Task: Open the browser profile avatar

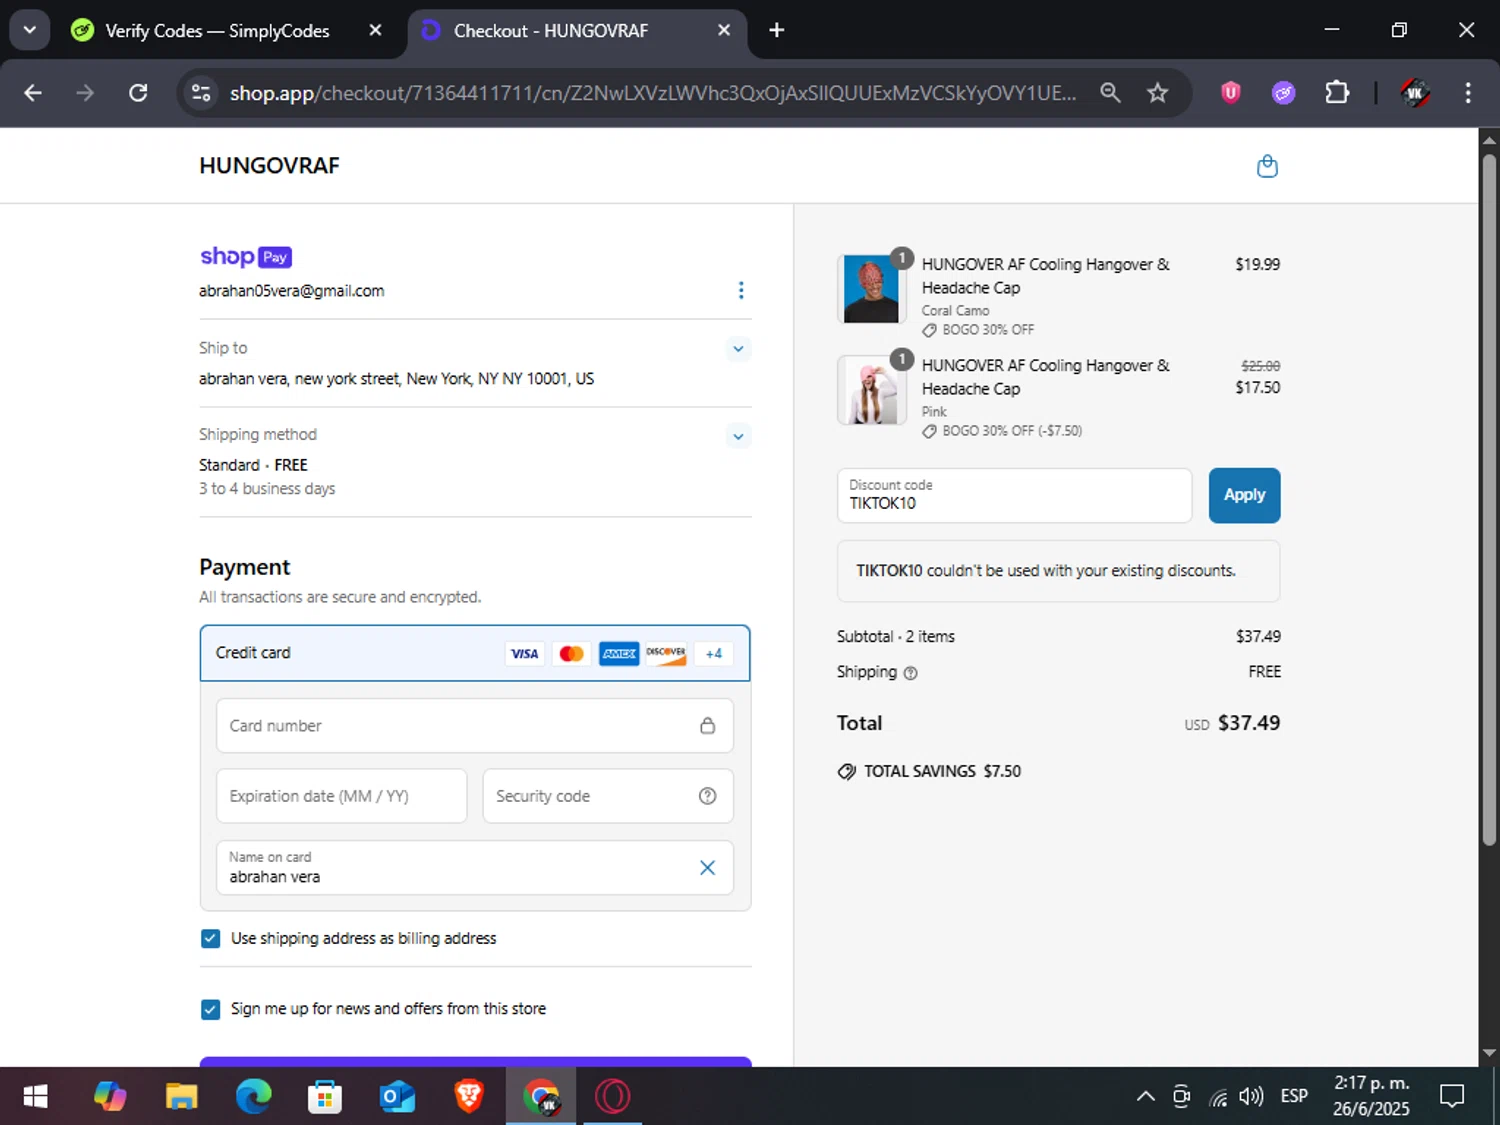Action: 1414,93
